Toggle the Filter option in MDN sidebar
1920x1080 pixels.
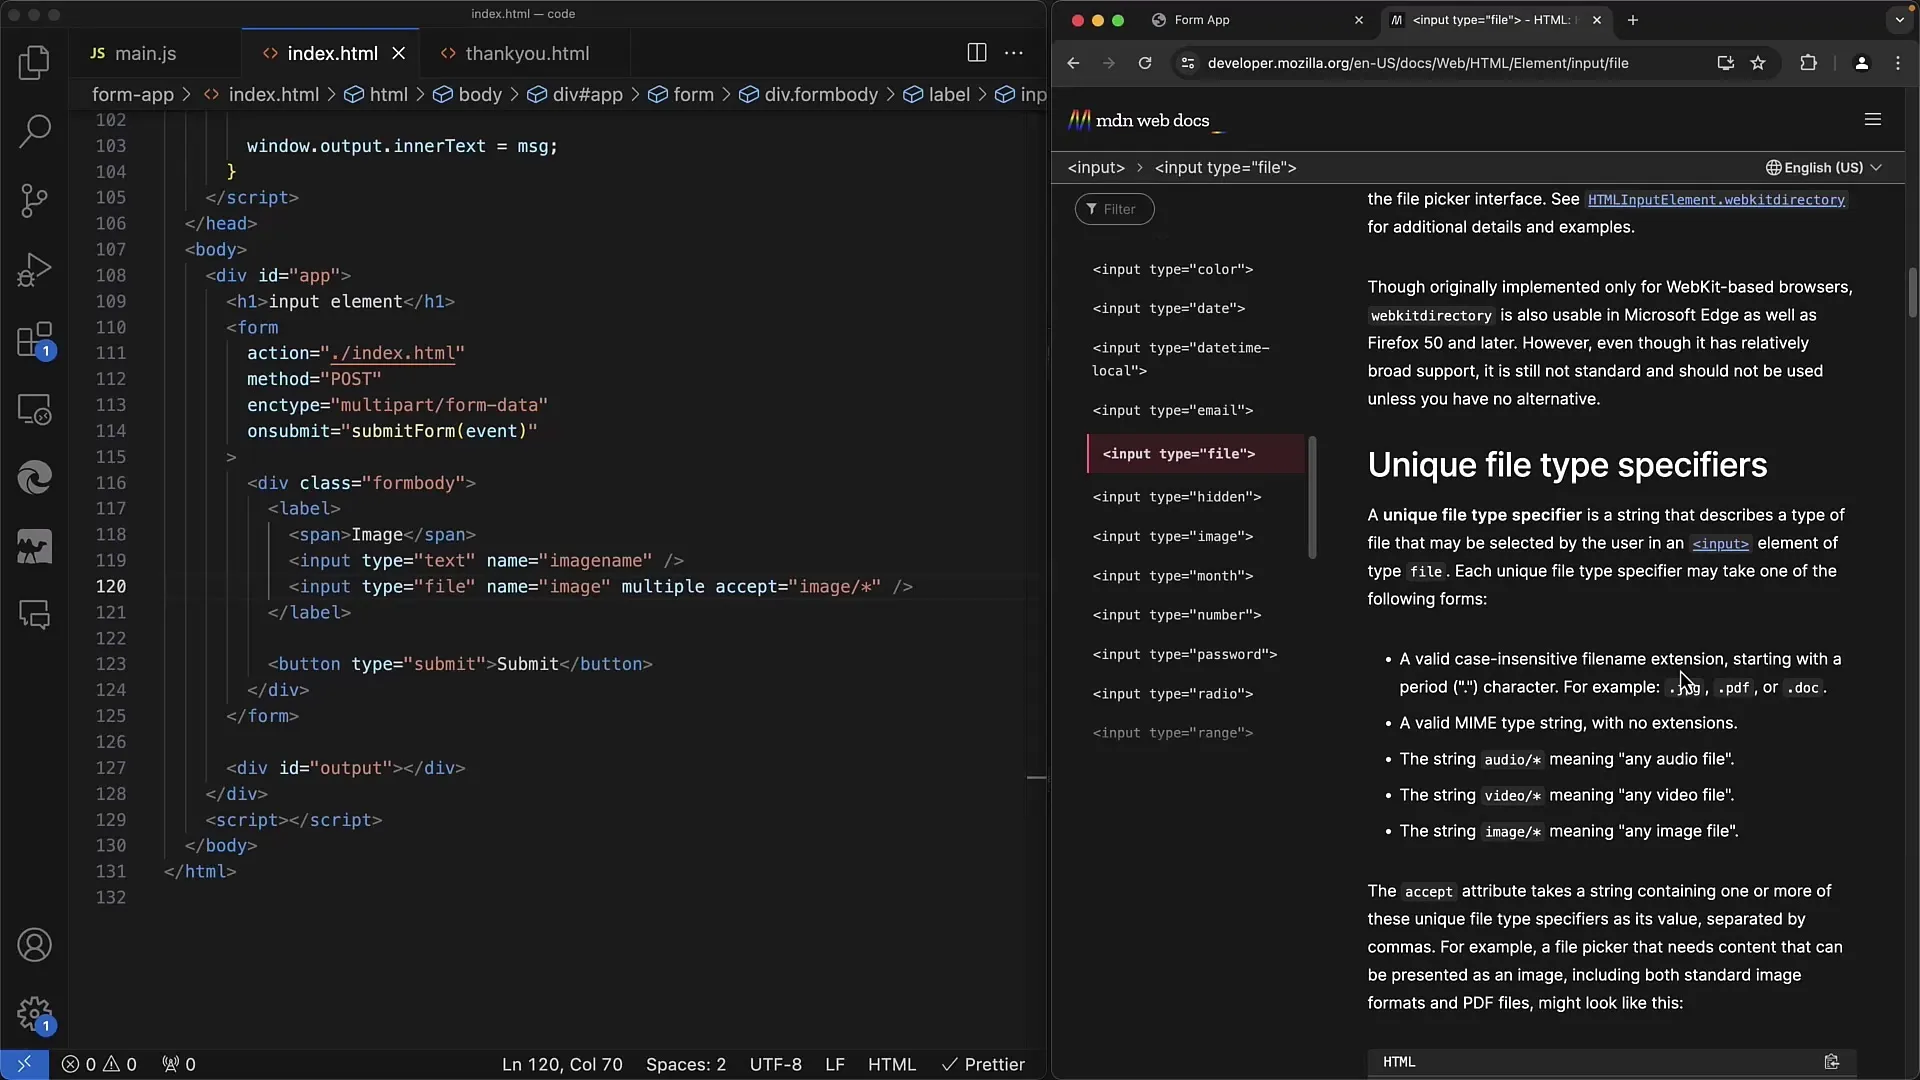point(1114,208)
